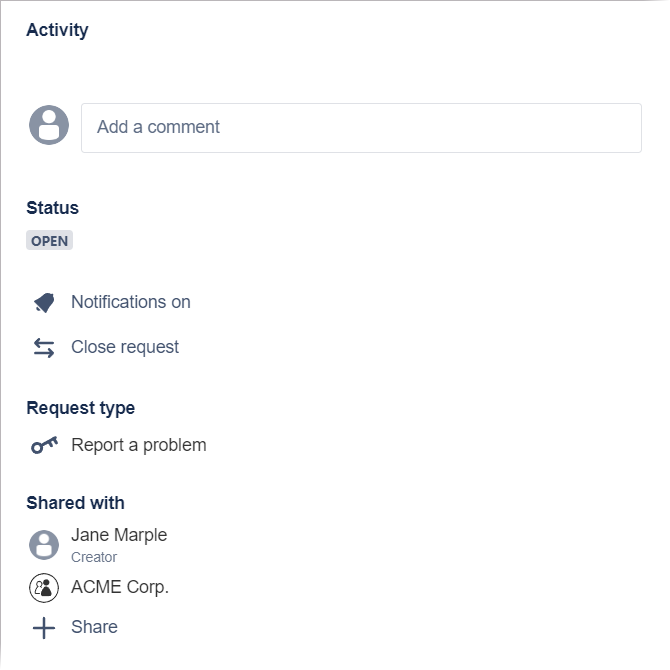Click the Creator label under Jane Marple
This screenshot has height=670, width=670.
(x=94, y=557)
